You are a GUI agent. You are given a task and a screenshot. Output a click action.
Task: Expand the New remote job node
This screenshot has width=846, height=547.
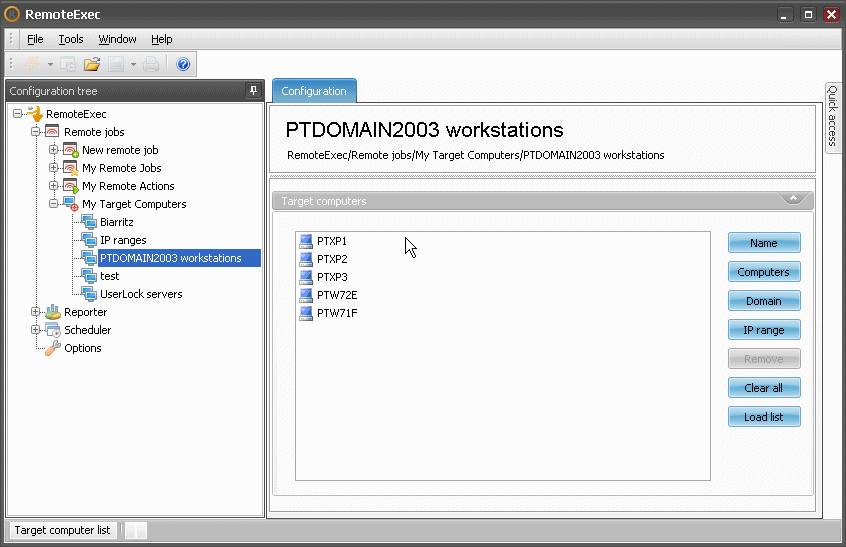[x=53, y=149]
